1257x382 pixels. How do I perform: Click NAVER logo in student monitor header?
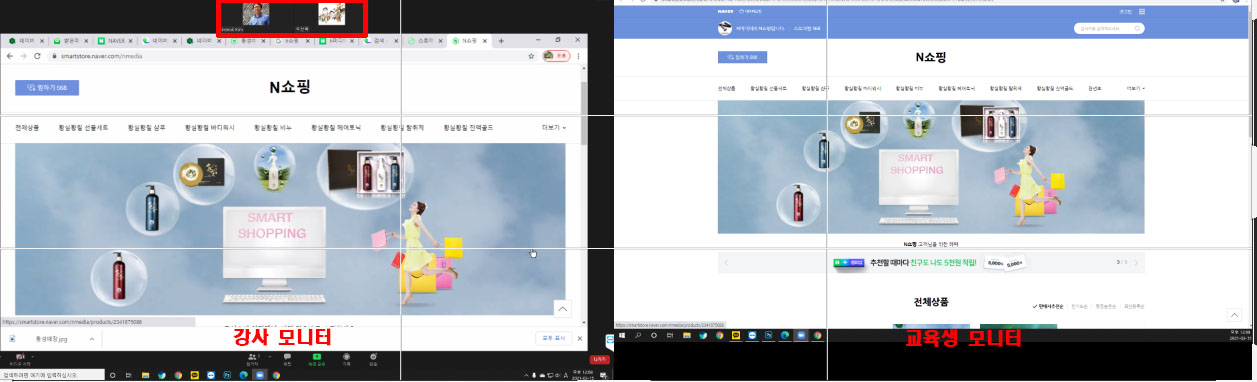coord(725,11)
